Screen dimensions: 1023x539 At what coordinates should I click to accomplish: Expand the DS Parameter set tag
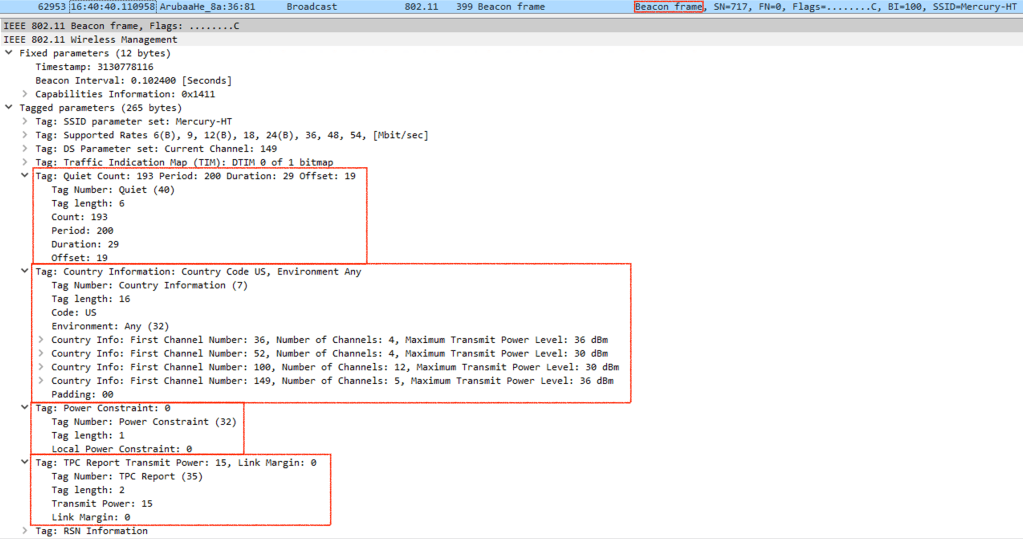tap(25, 148)
